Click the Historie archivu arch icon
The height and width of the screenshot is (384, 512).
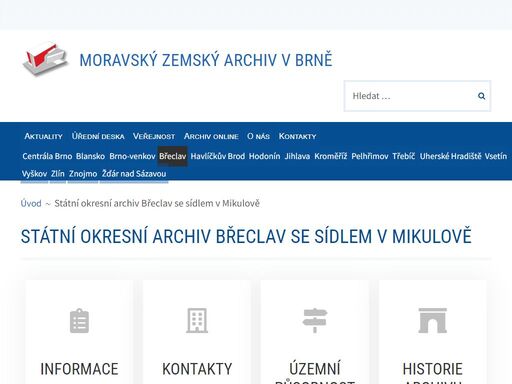433,321
